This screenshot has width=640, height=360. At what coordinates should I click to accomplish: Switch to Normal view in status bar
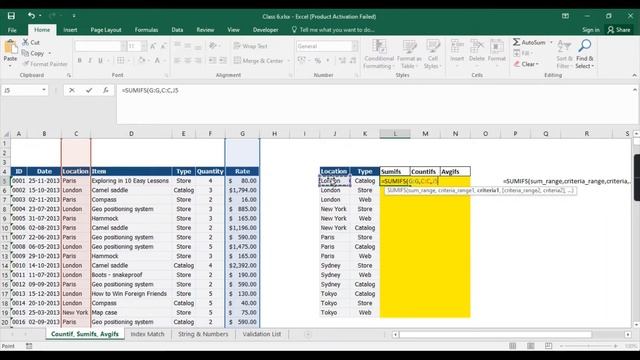[x=512, y=346]
